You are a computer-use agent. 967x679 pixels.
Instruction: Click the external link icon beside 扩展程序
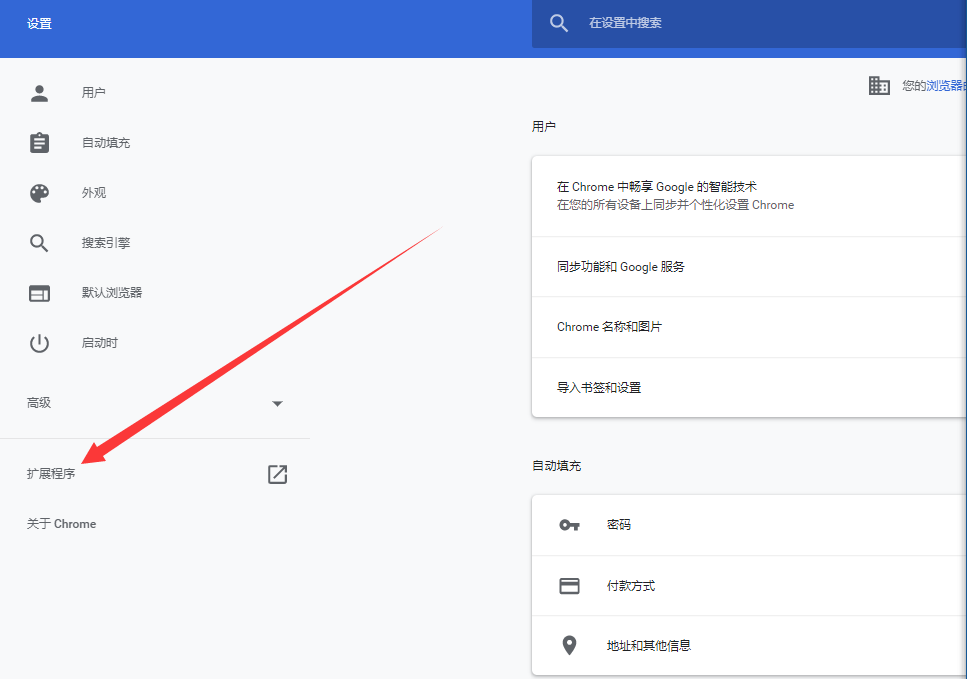click(278, 474)
